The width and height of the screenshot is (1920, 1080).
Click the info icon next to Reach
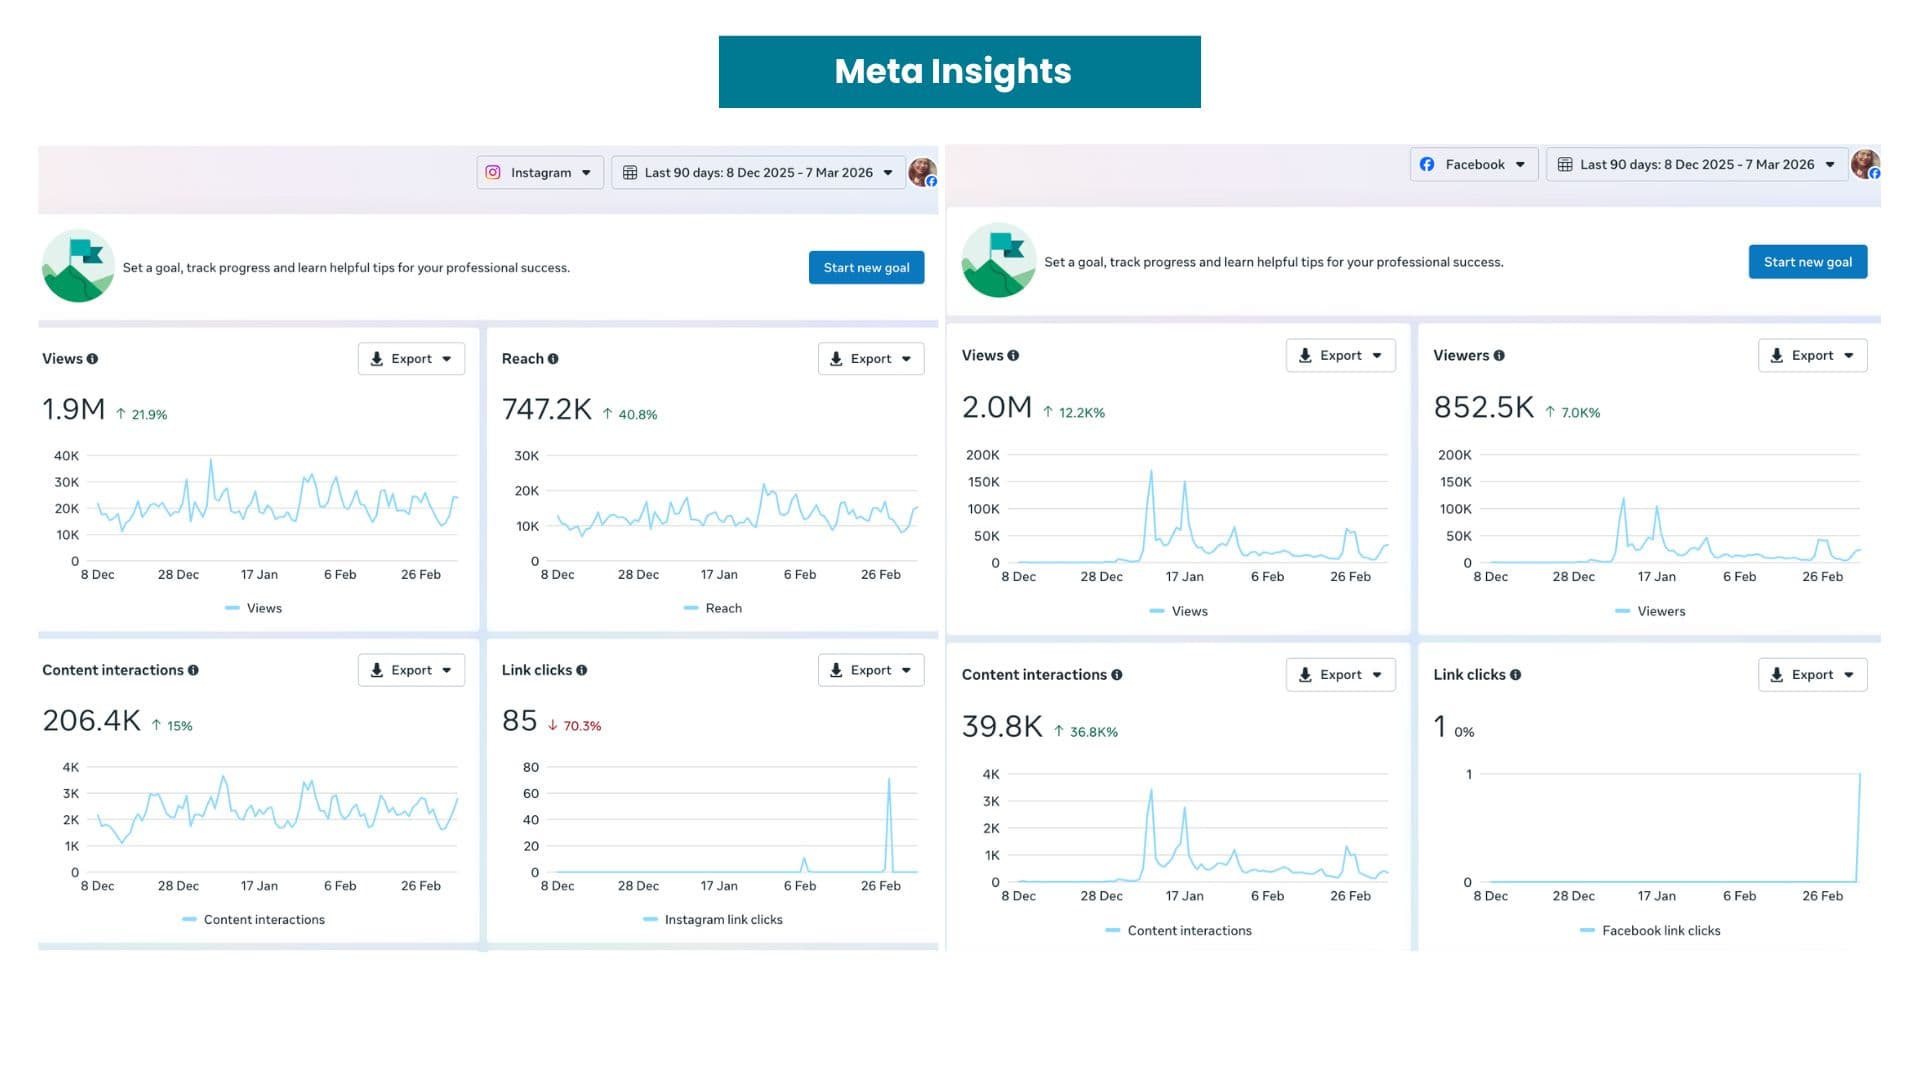[553, 359]
